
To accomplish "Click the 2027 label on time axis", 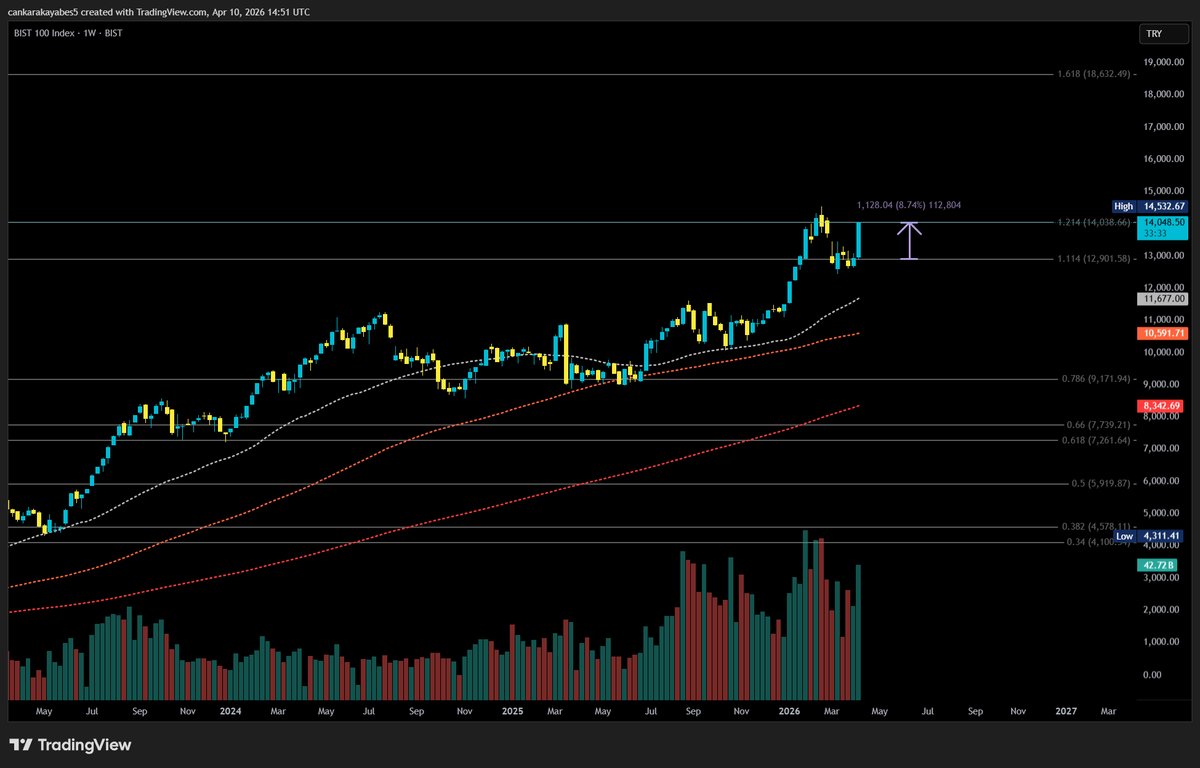I will click(1066, 711).
